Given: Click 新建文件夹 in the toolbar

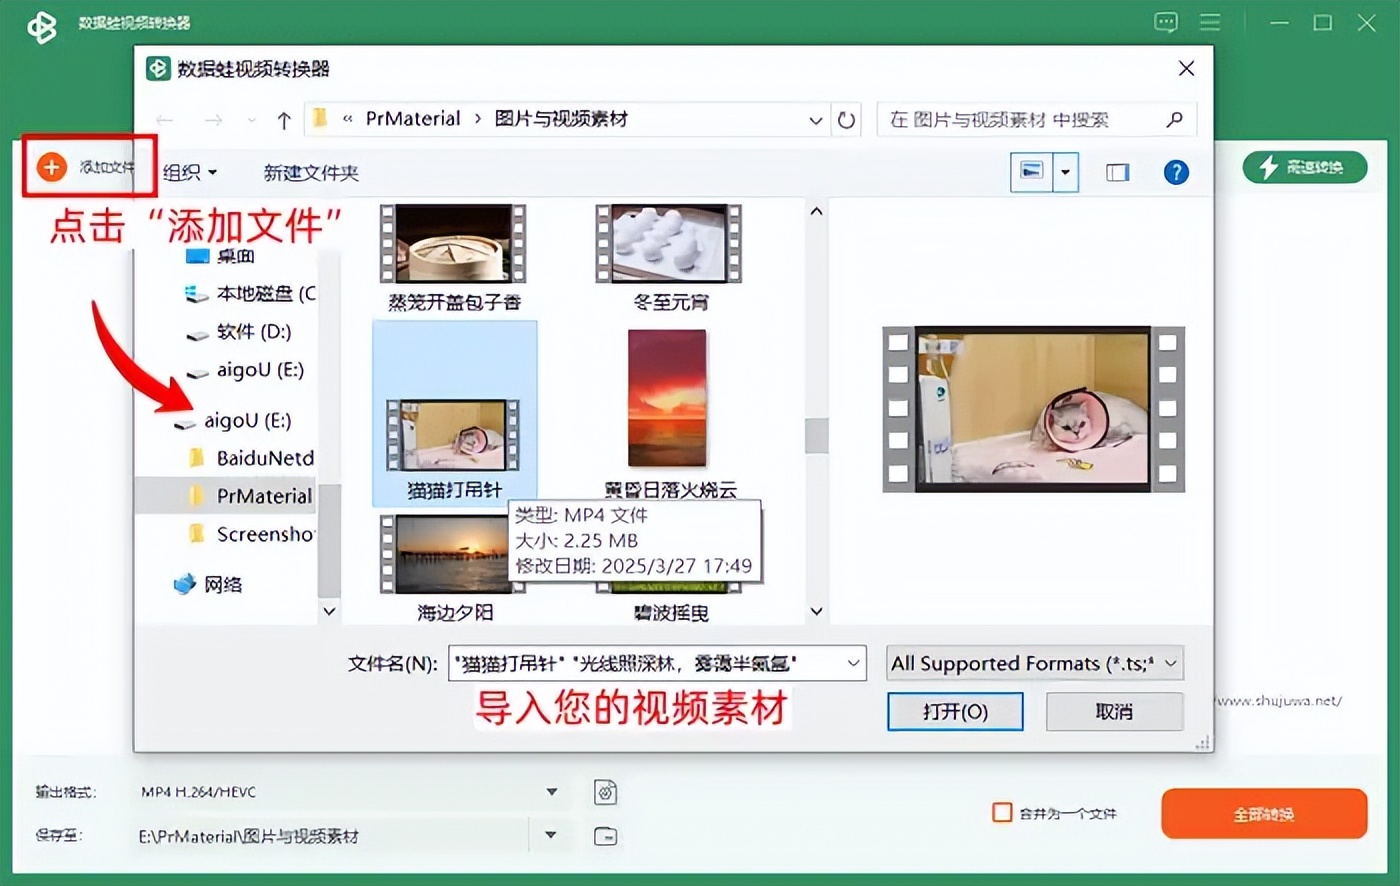Looking at the screenshot, I should coord(310,173).
